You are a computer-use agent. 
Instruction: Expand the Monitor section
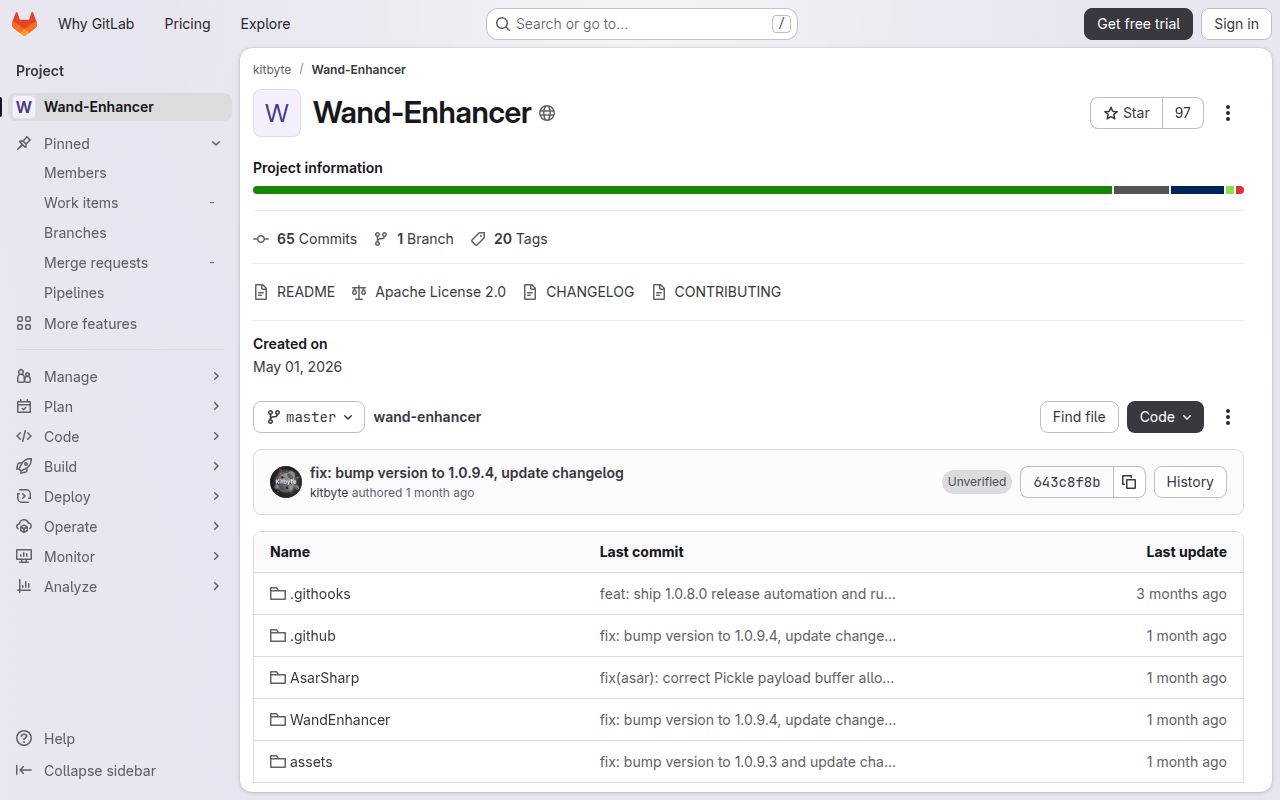(121, 557)
